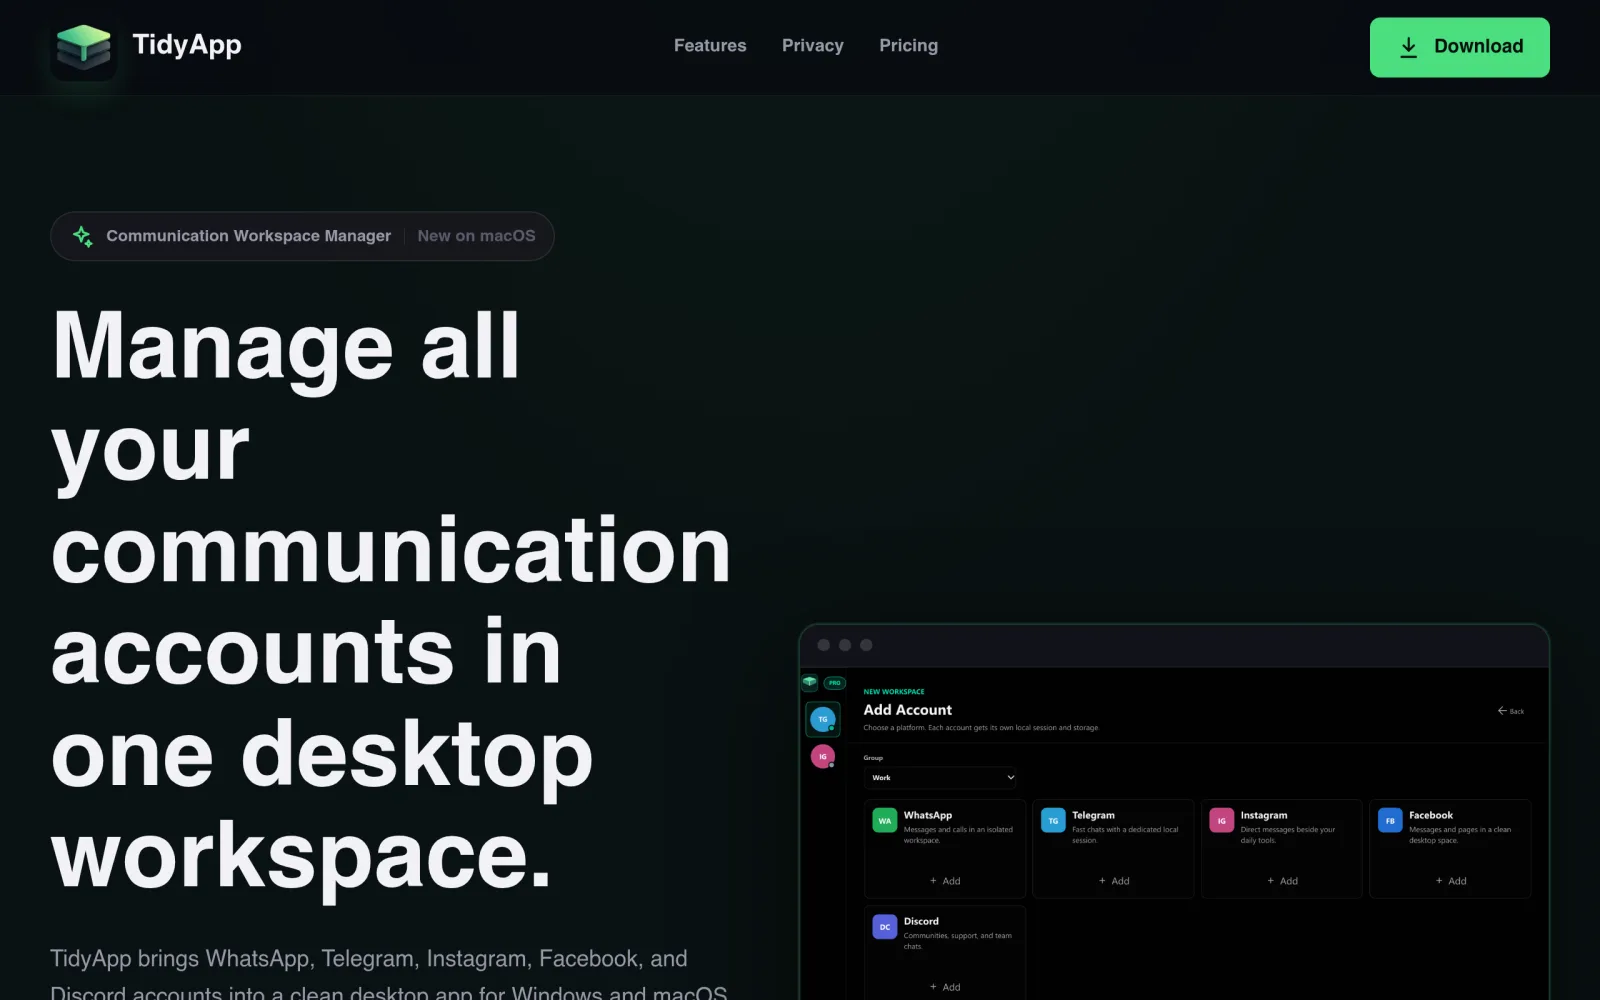Viewport: 1600px width, 1000px height.
Task: Open the Work group dropdown
Action: pos(941,777)
